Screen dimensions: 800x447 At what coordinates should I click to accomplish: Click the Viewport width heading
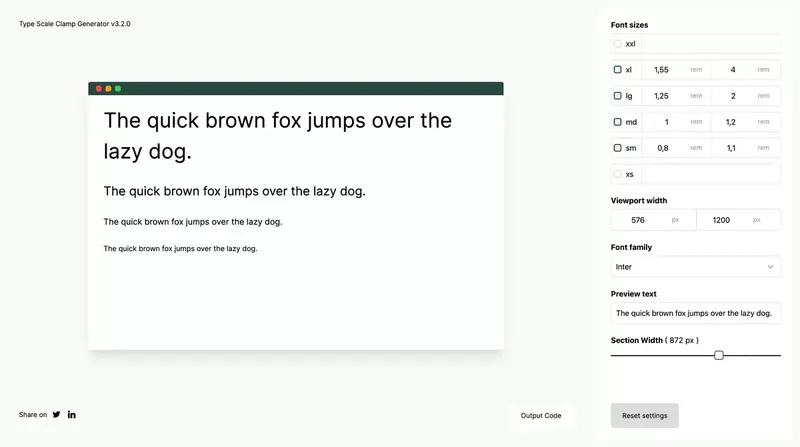pos(639,201)
